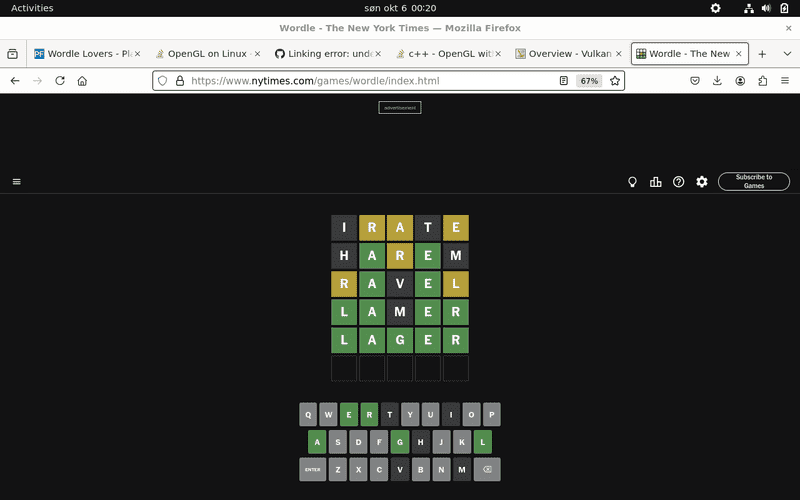Open the Wordle hamburger navigation menu

point(17,182)
